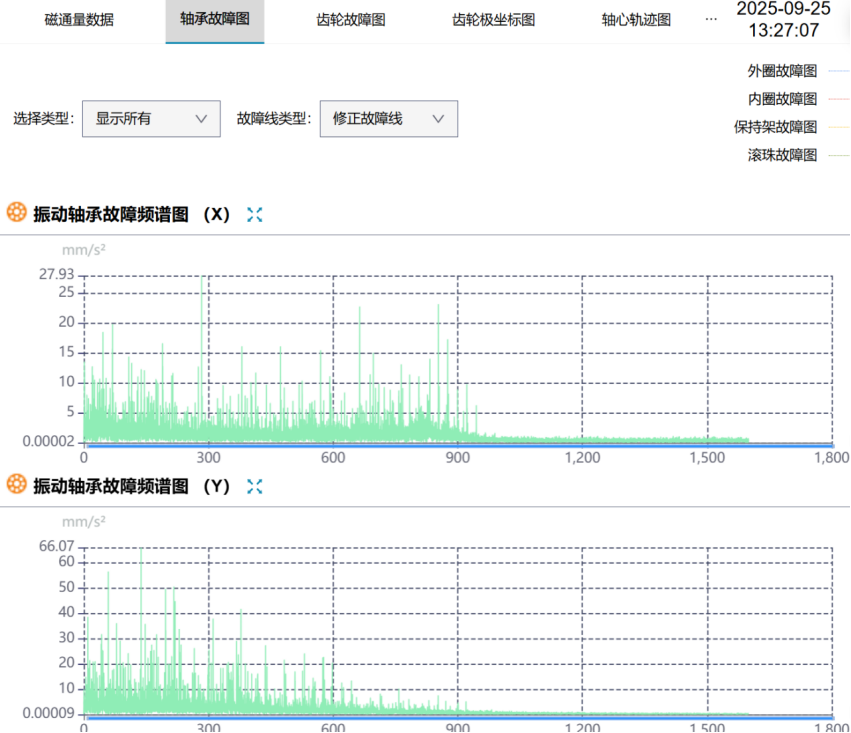
Task: Open the 齿轮极坐标图 tab
Action: tap(494, 20)
